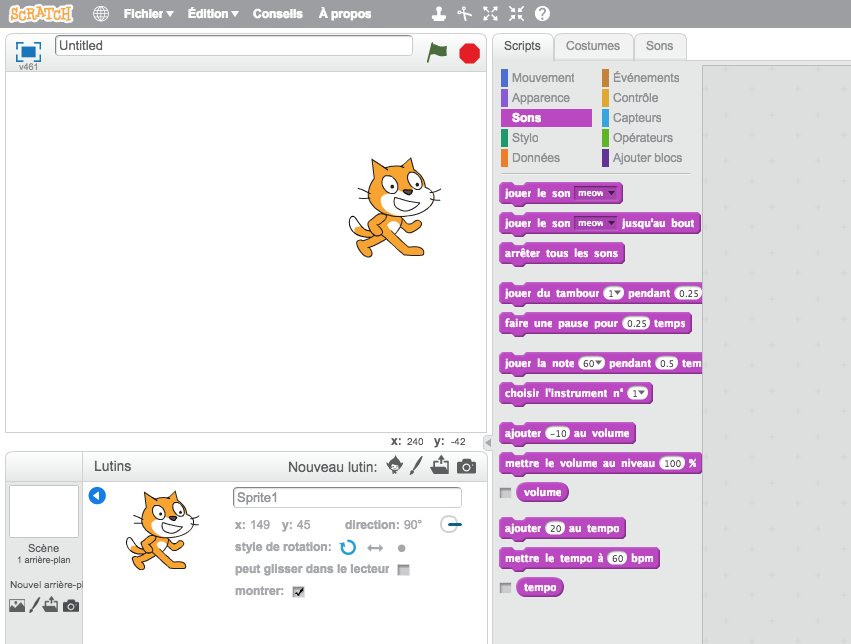Screen dimensions: 851x644
Task: Select the Duplicate stamp tool
Action: [439, 14]
